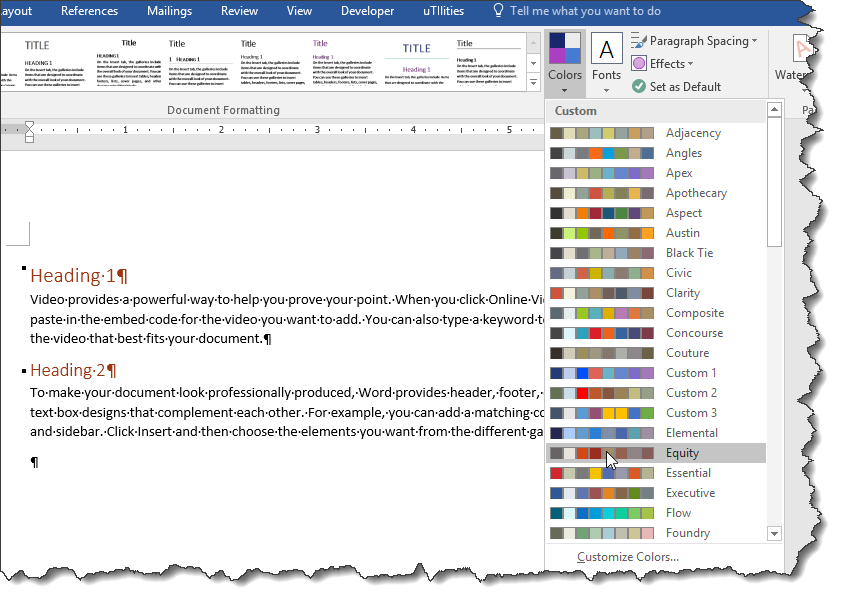Choose the Clarity color scheme
Image resolution: width=845 pixels, height=606 pixels.
coord(656,293)
